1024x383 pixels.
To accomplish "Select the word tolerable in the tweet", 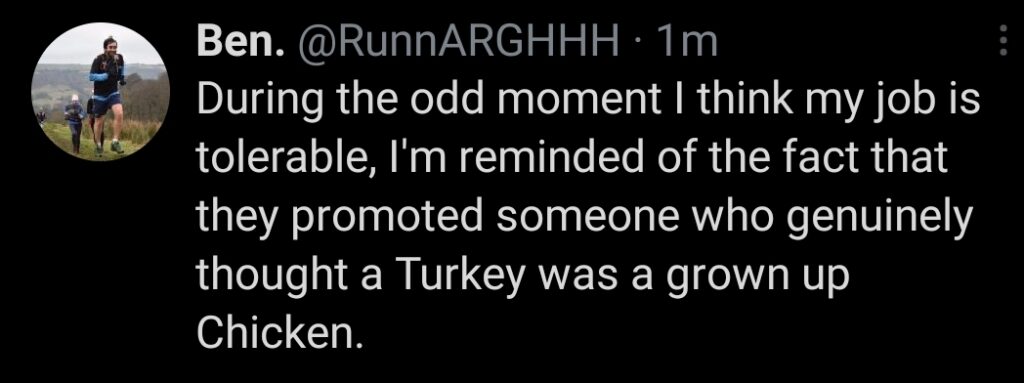I will [x=285, y=160].
